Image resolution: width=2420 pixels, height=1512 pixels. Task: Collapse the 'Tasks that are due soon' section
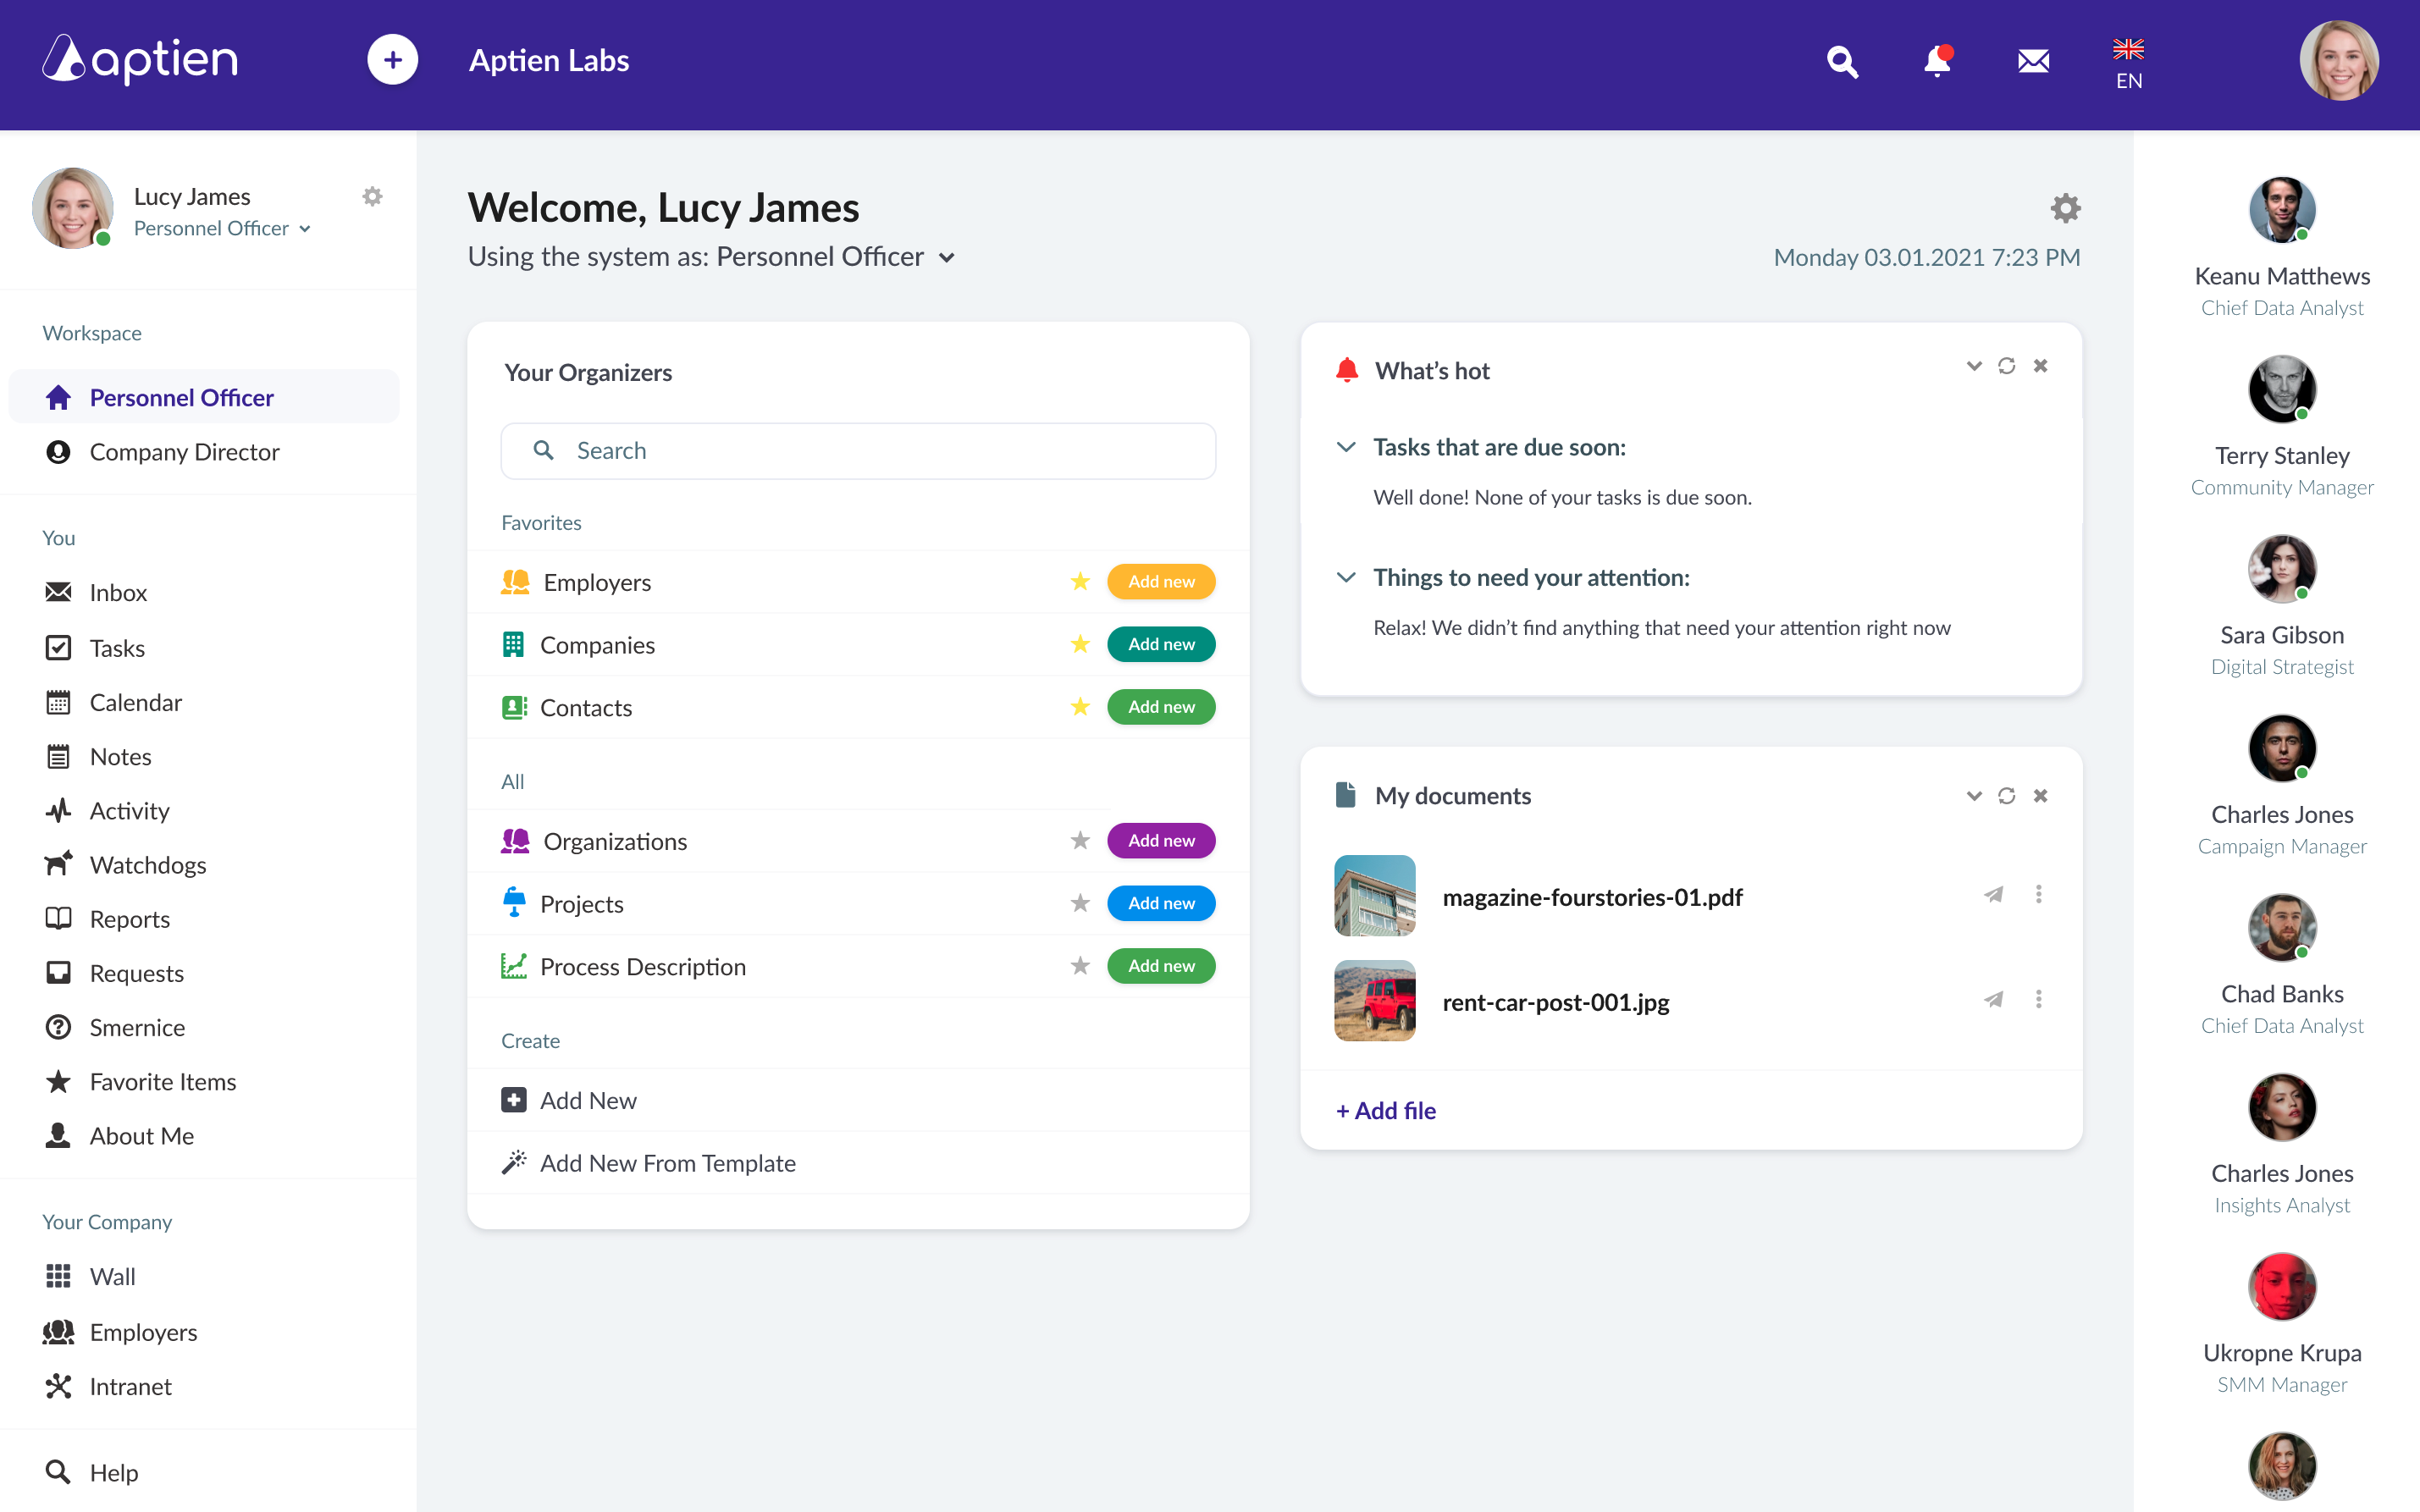click(1346, 447)
